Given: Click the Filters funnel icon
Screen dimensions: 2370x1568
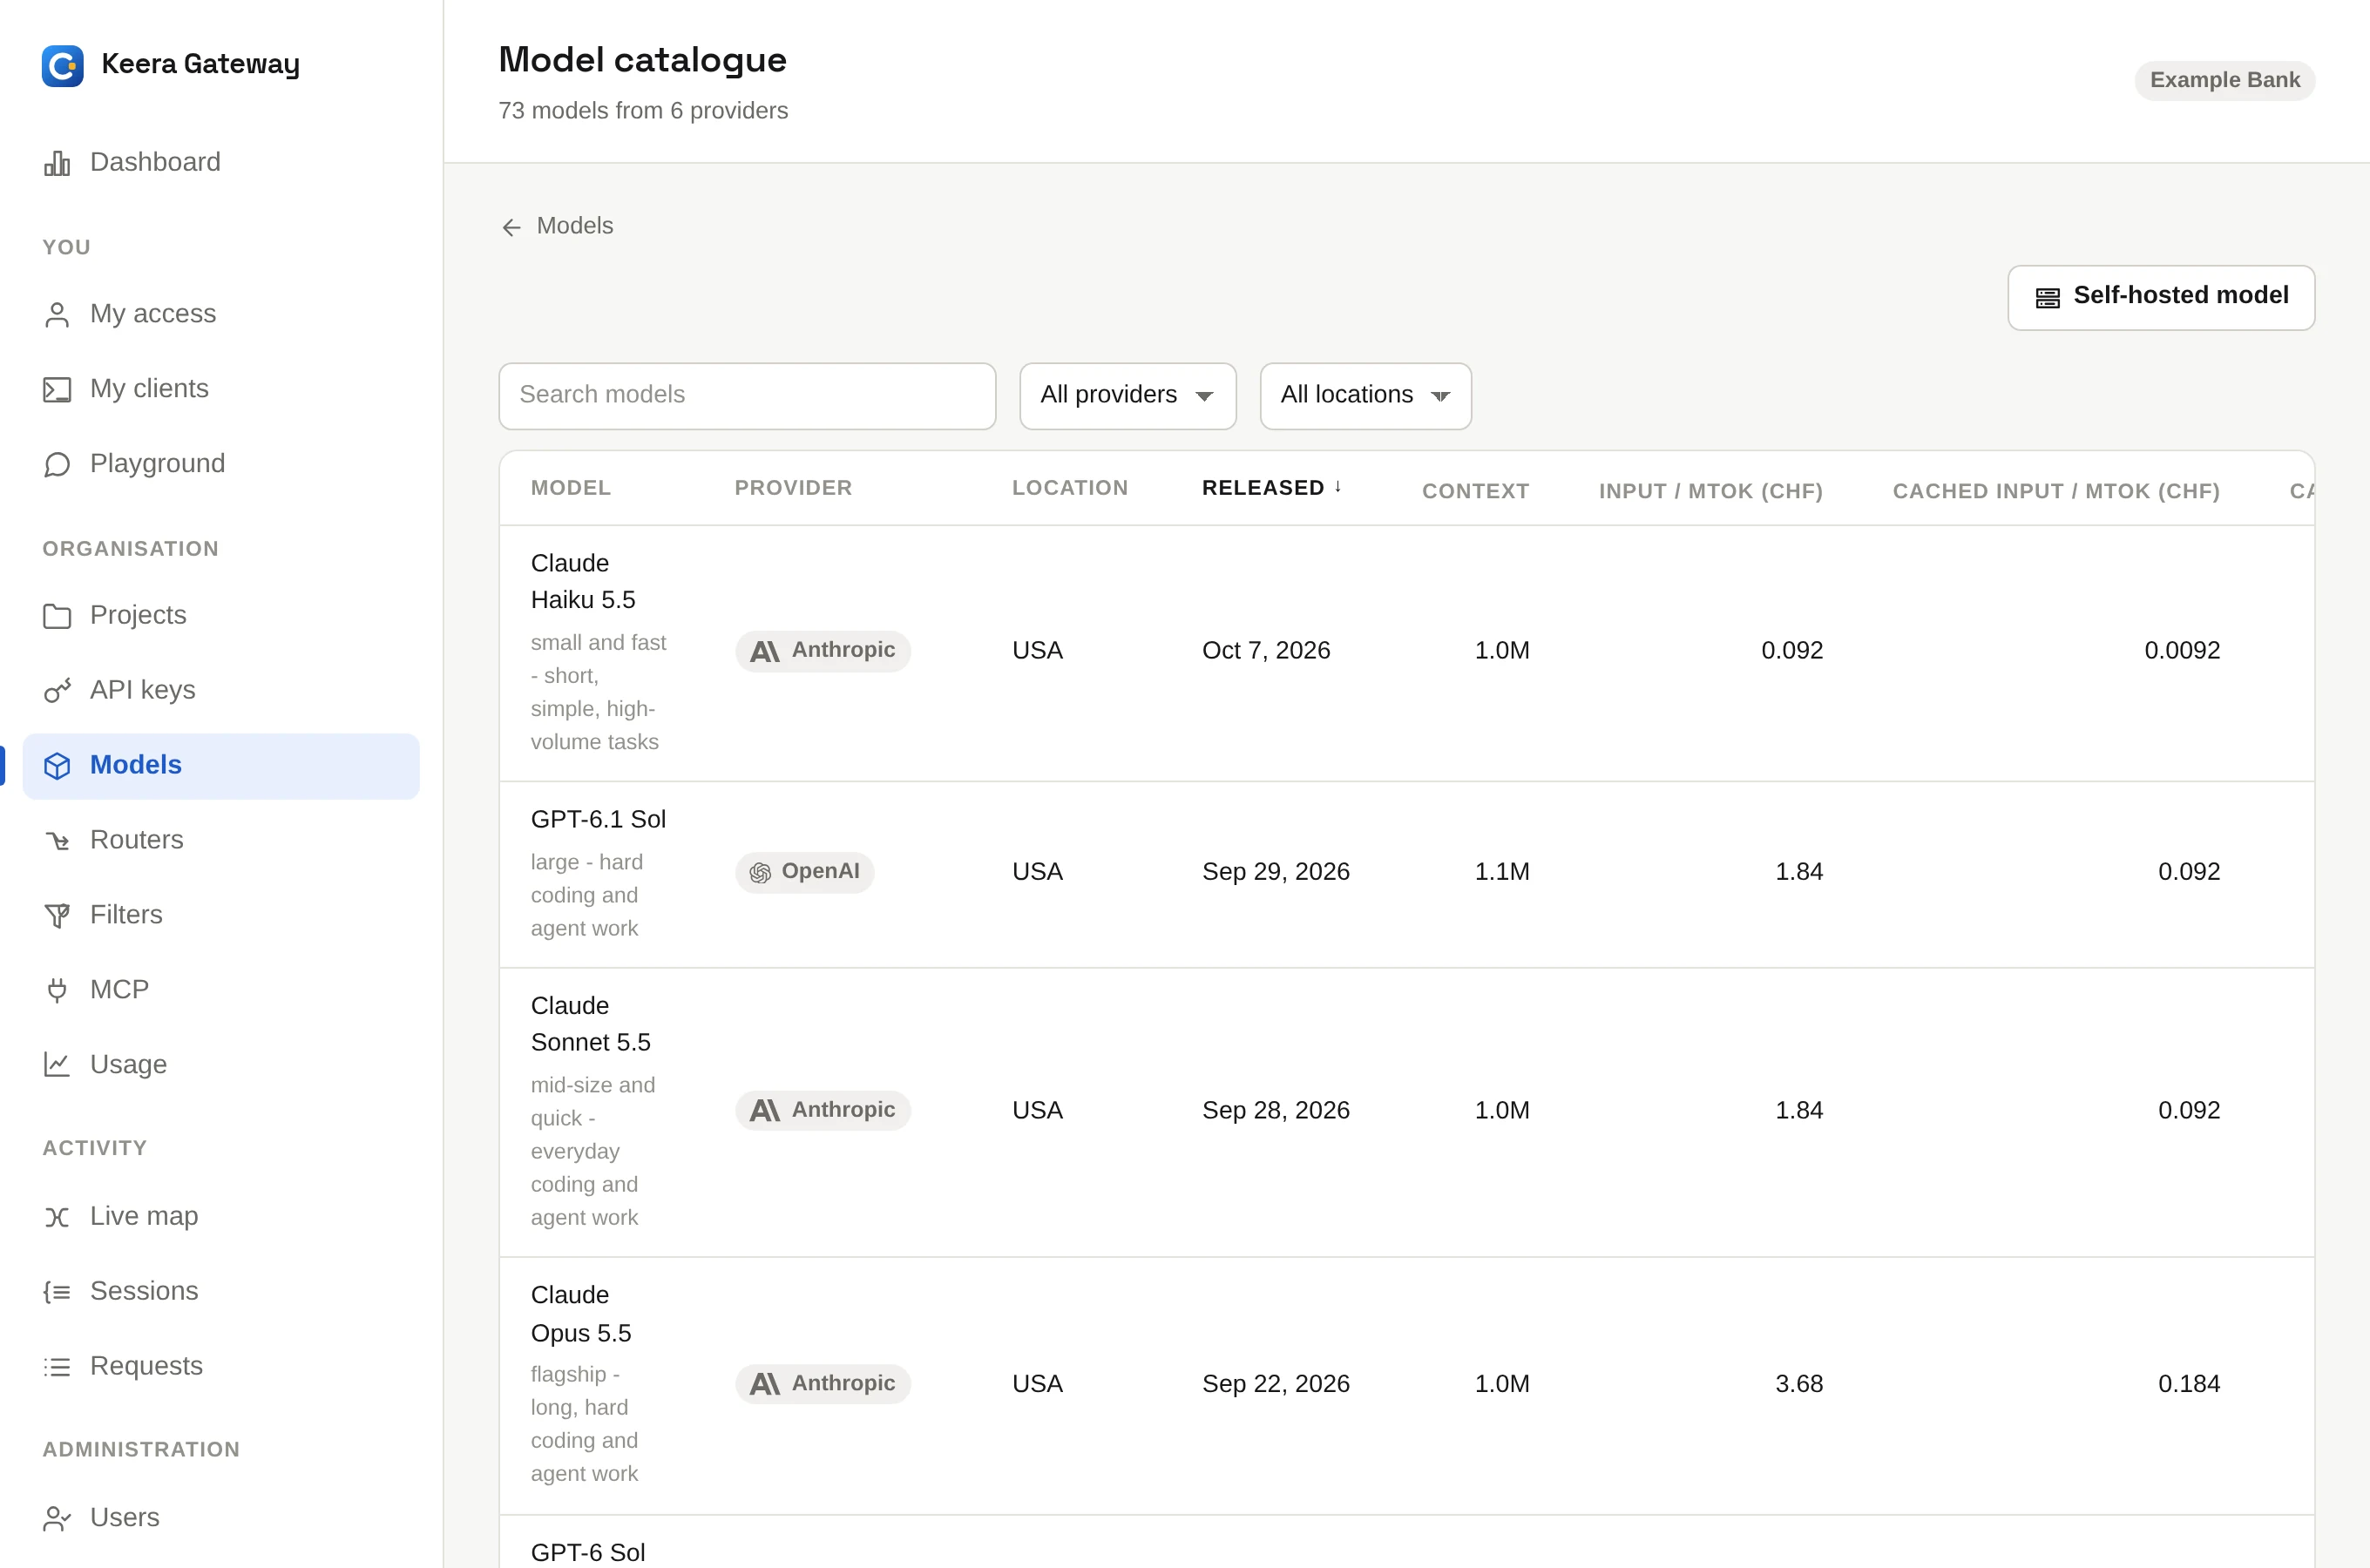Looking at the screenshot, I should coord(57,915).
